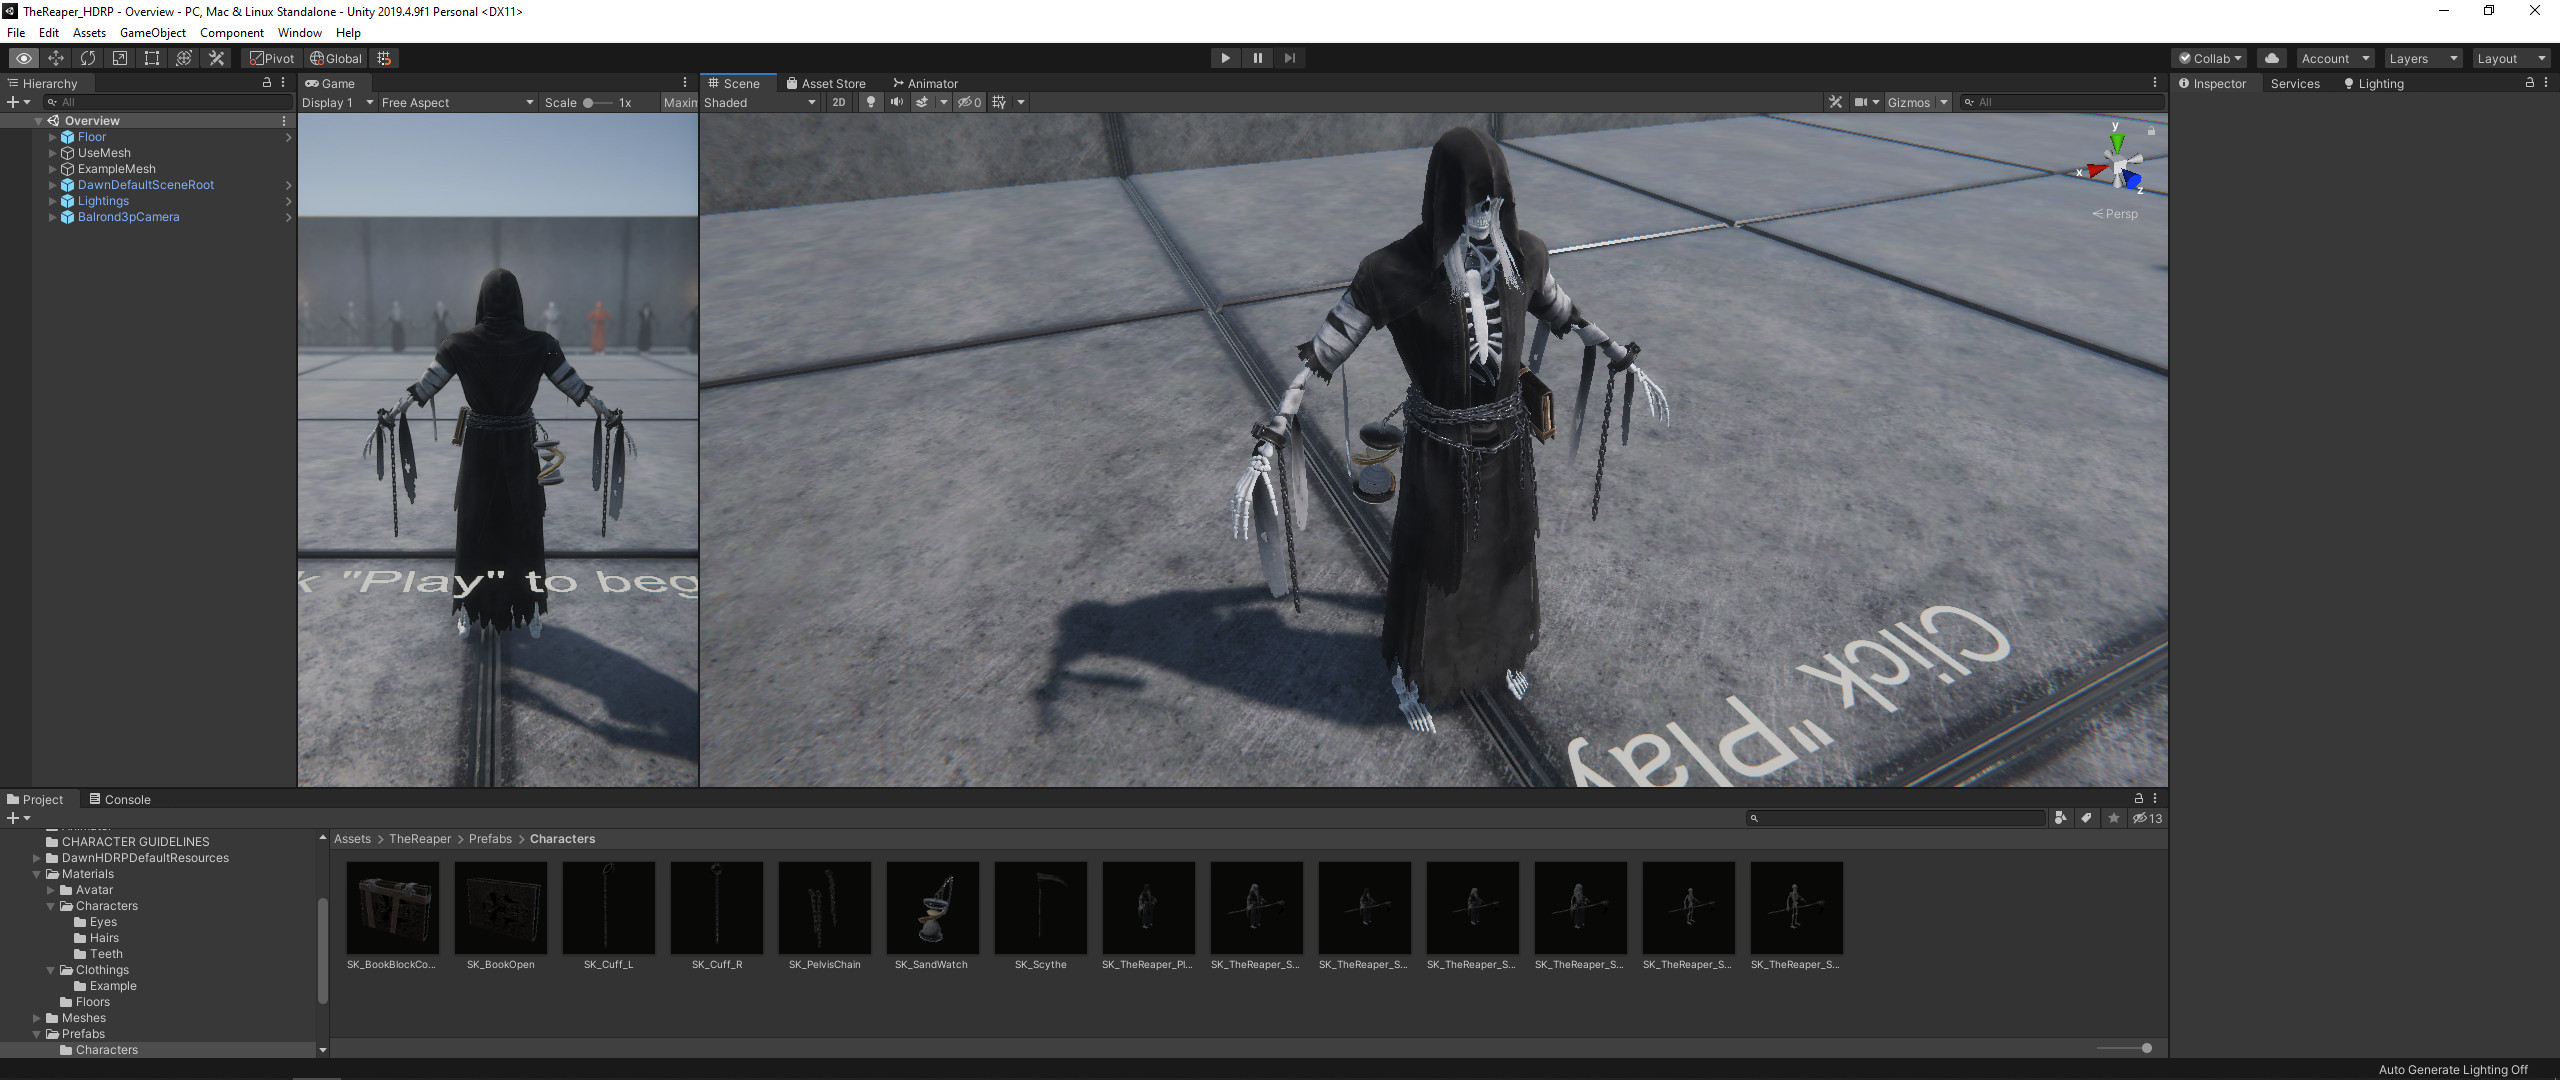Switch to the Asset Store tab
Screen dimensions: 2560x1080
[x=826, y=84]
